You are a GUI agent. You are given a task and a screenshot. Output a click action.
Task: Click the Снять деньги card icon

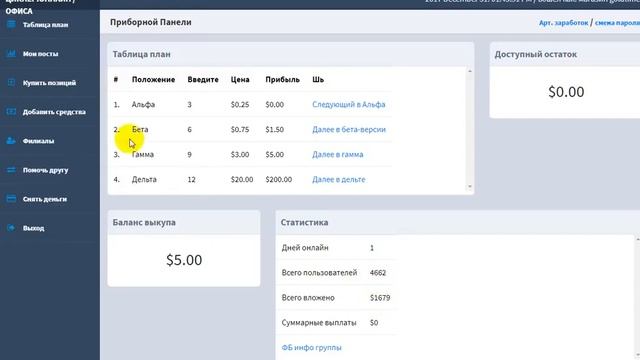[x=11, y=199]
